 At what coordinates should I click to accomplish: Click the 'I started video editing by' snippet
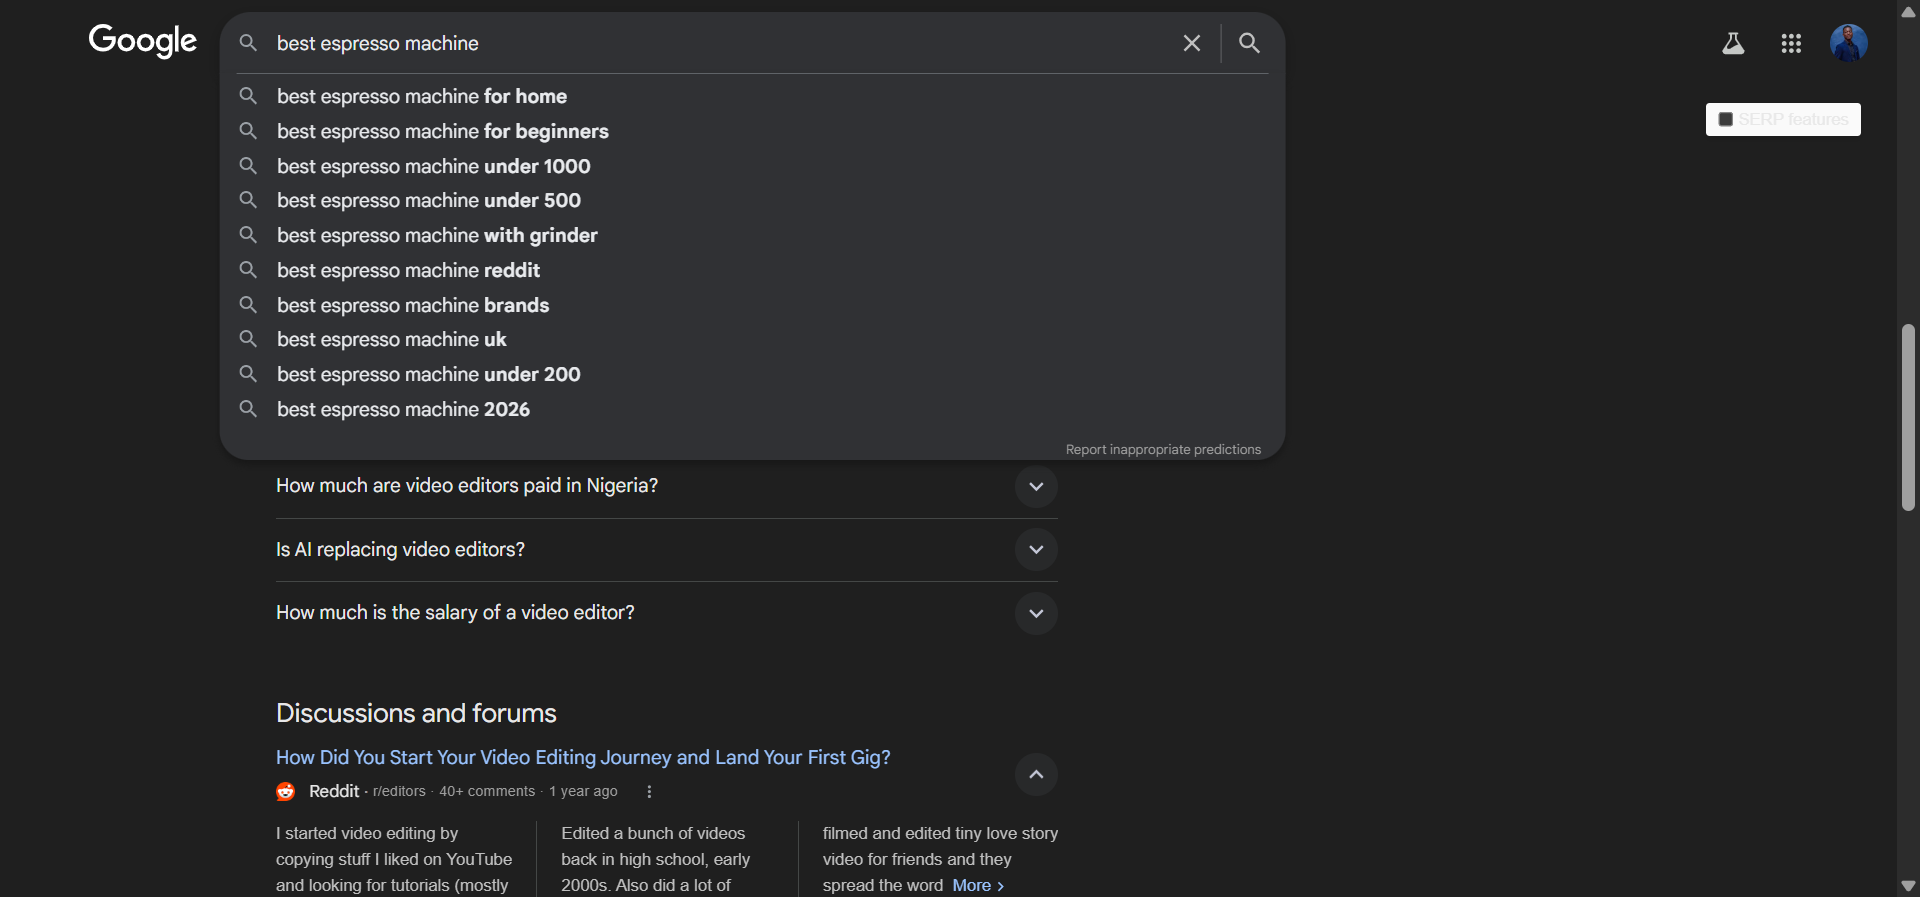[394, 859]
